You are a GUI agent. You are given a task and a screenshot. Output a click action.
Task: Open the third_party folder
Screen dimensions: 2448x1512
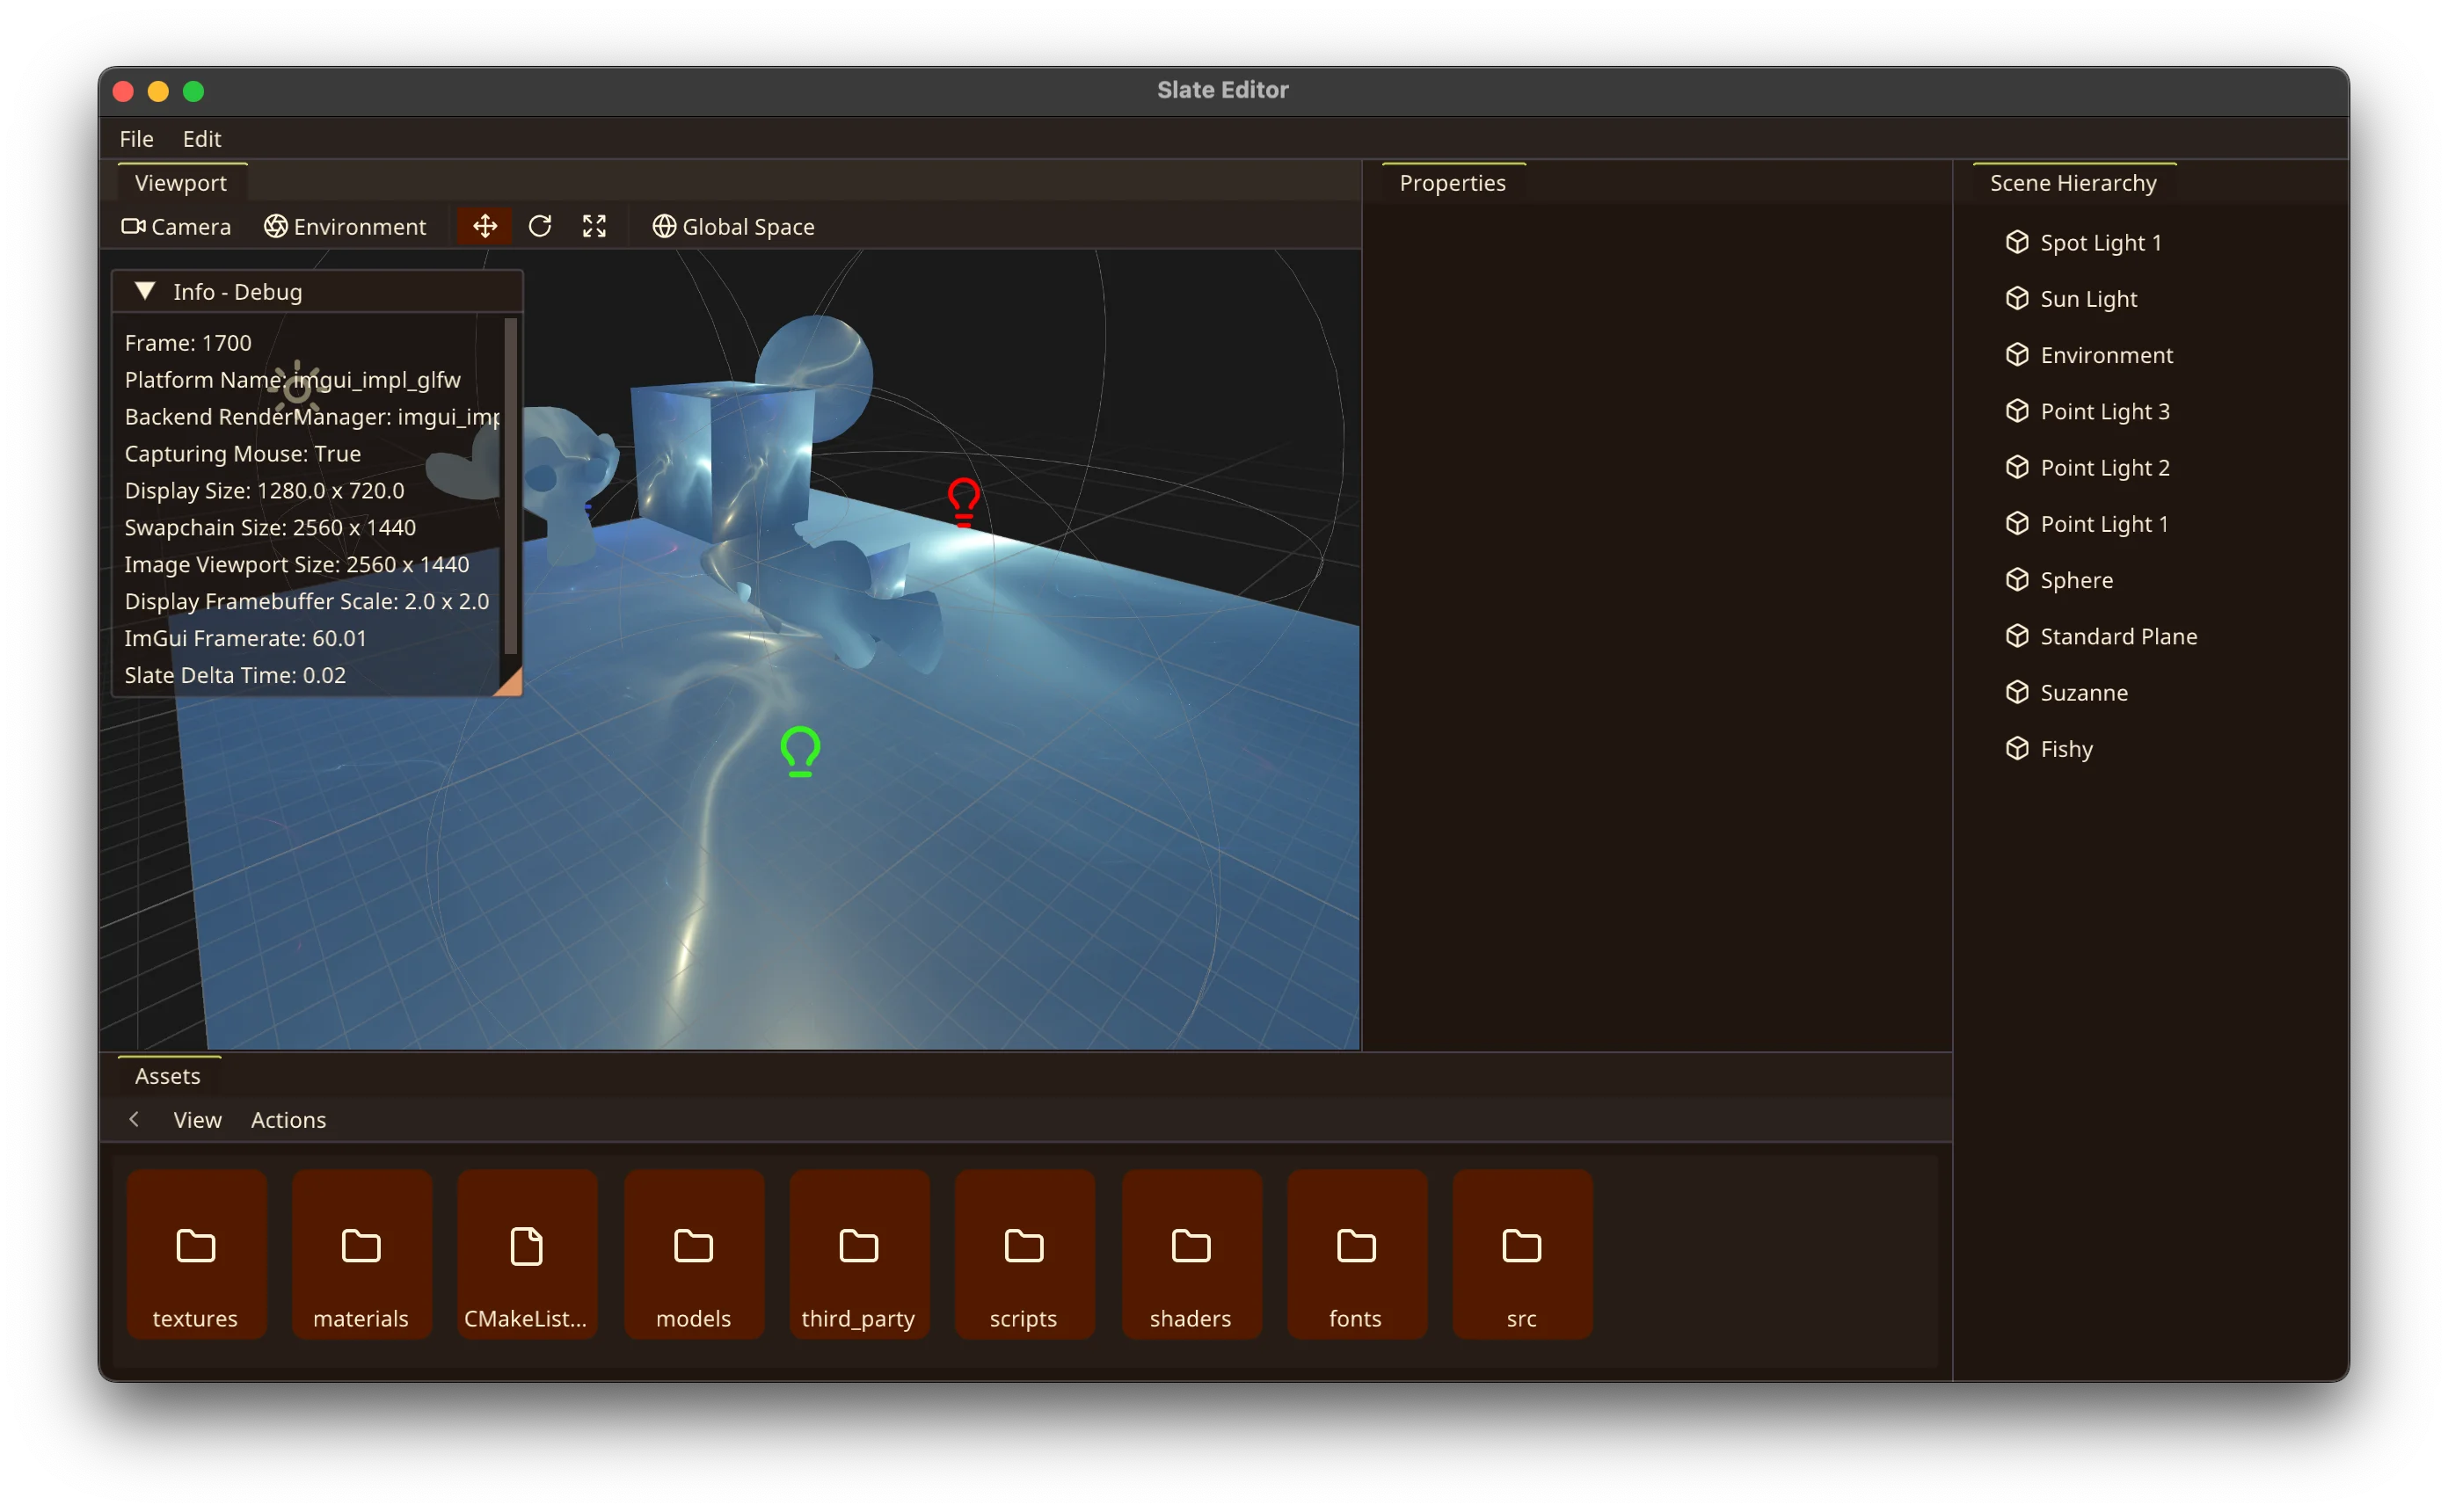[x=859, y=1255]
